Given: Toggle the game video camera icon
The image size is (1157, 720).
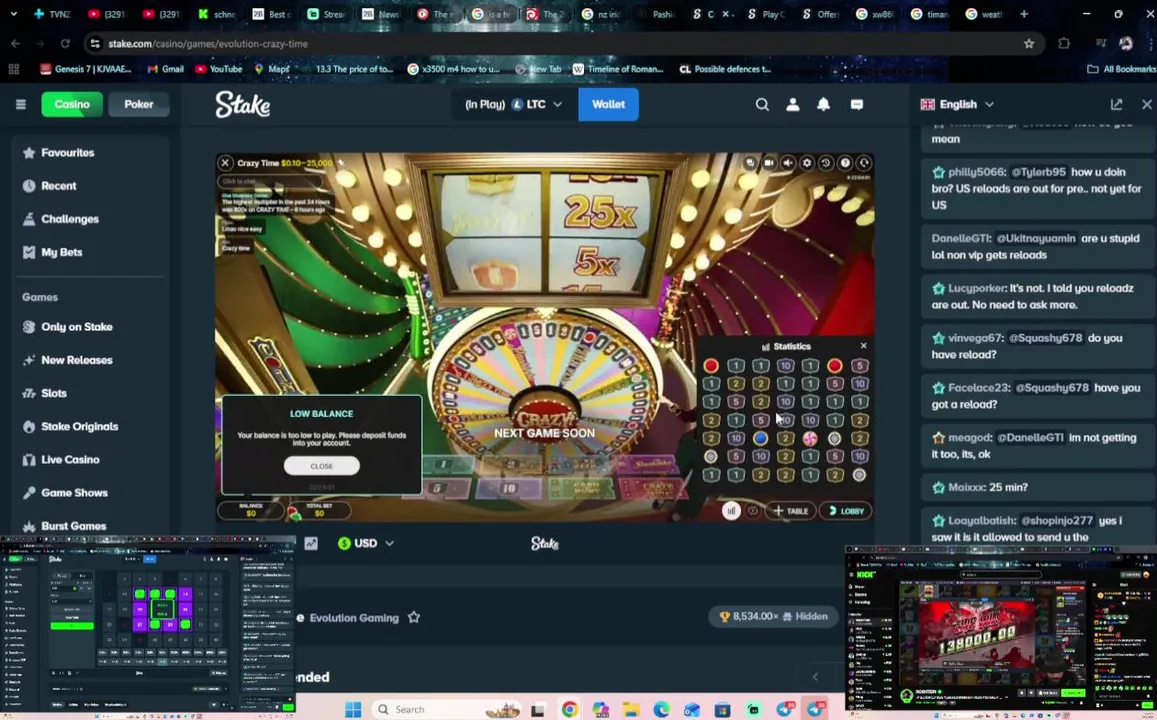Looking at the screenshot, I should [x=769, y=163].
